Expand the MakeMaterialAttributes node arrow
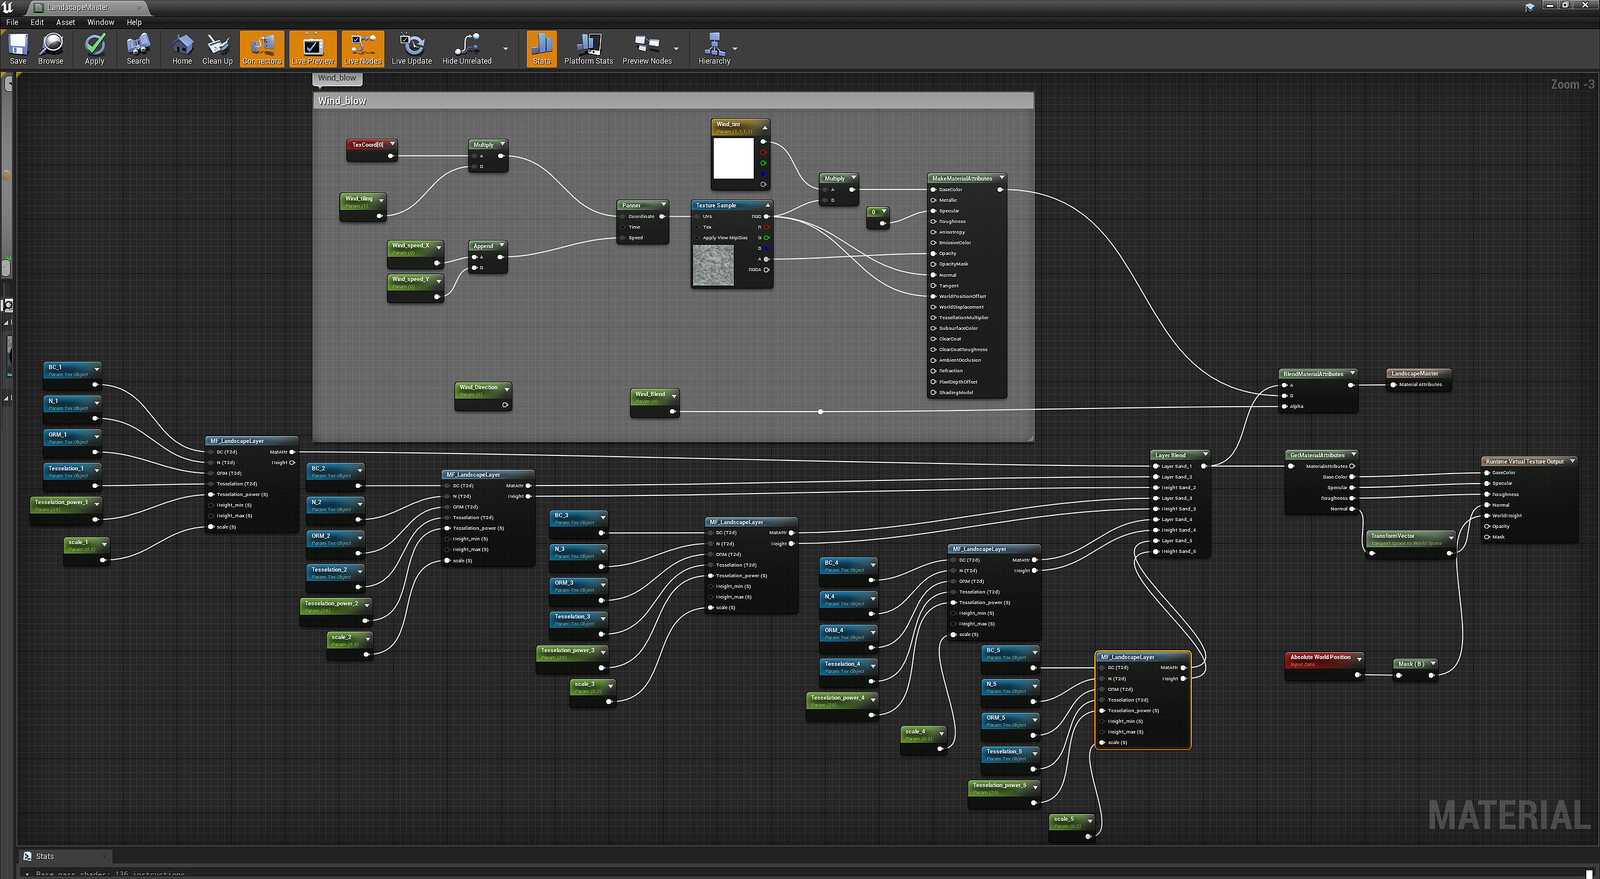1600x879 pixels. pos(1001,178)
